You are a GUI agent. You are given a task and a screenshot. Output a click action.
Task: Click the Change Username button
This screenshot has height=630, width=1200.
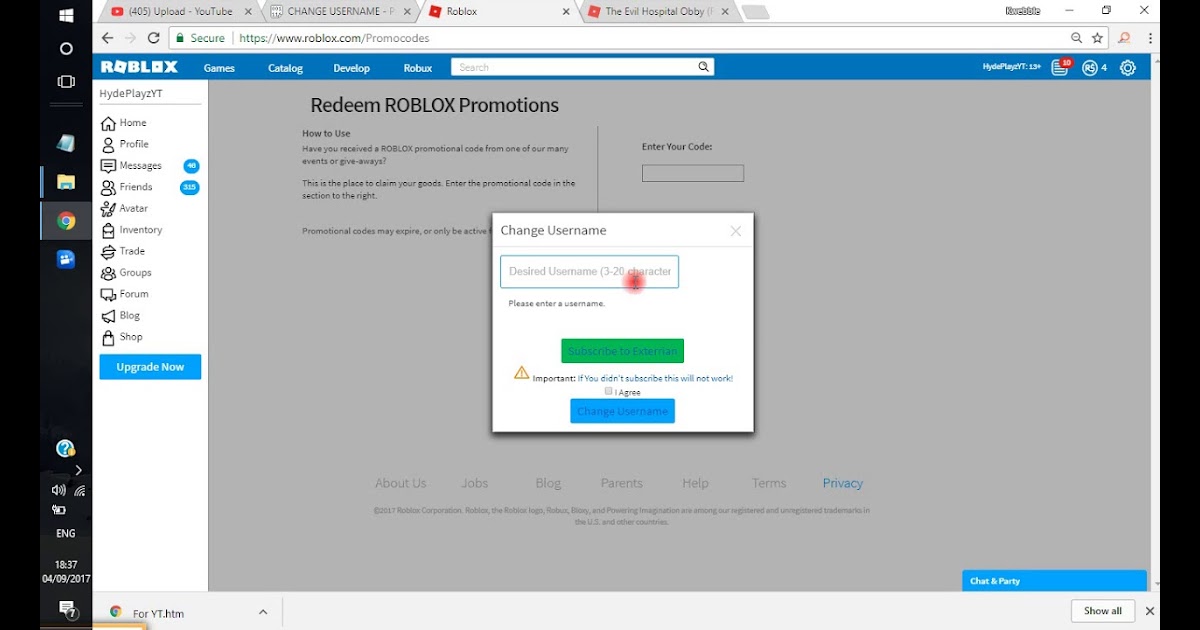(622, 411)
